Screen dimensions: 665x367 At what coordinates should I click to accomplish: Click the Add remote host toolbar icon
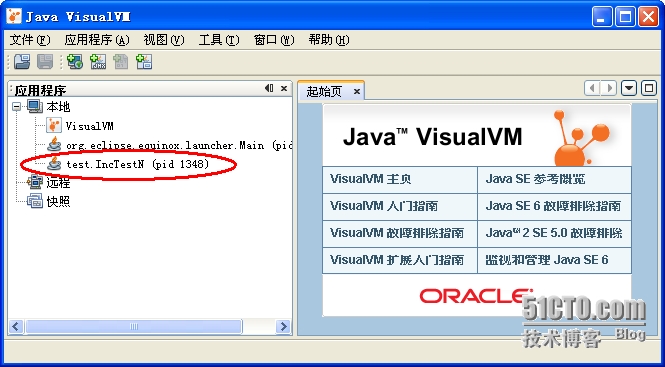(x=75, y=62)
